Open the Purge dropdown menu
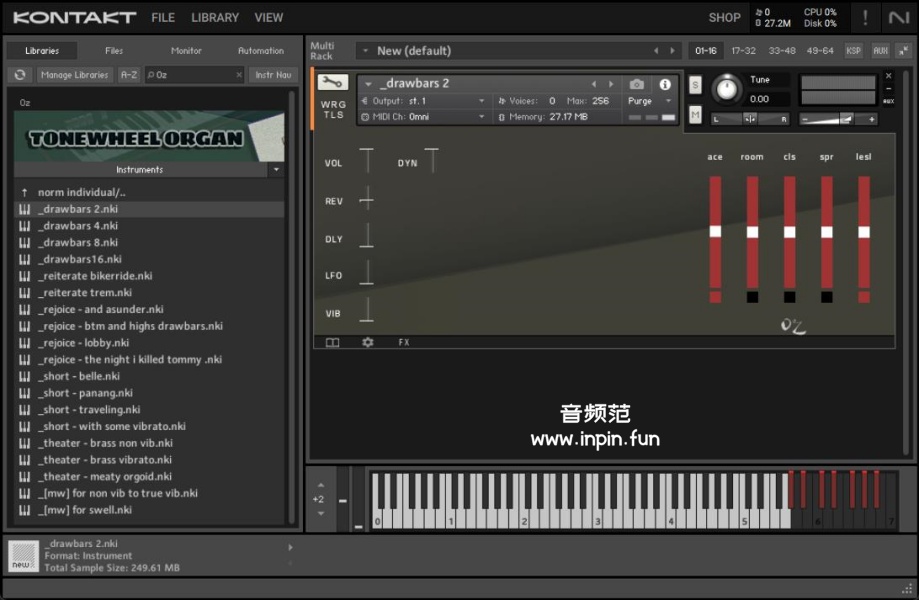This screenshot has height=600, width=919. click(650, 101)
